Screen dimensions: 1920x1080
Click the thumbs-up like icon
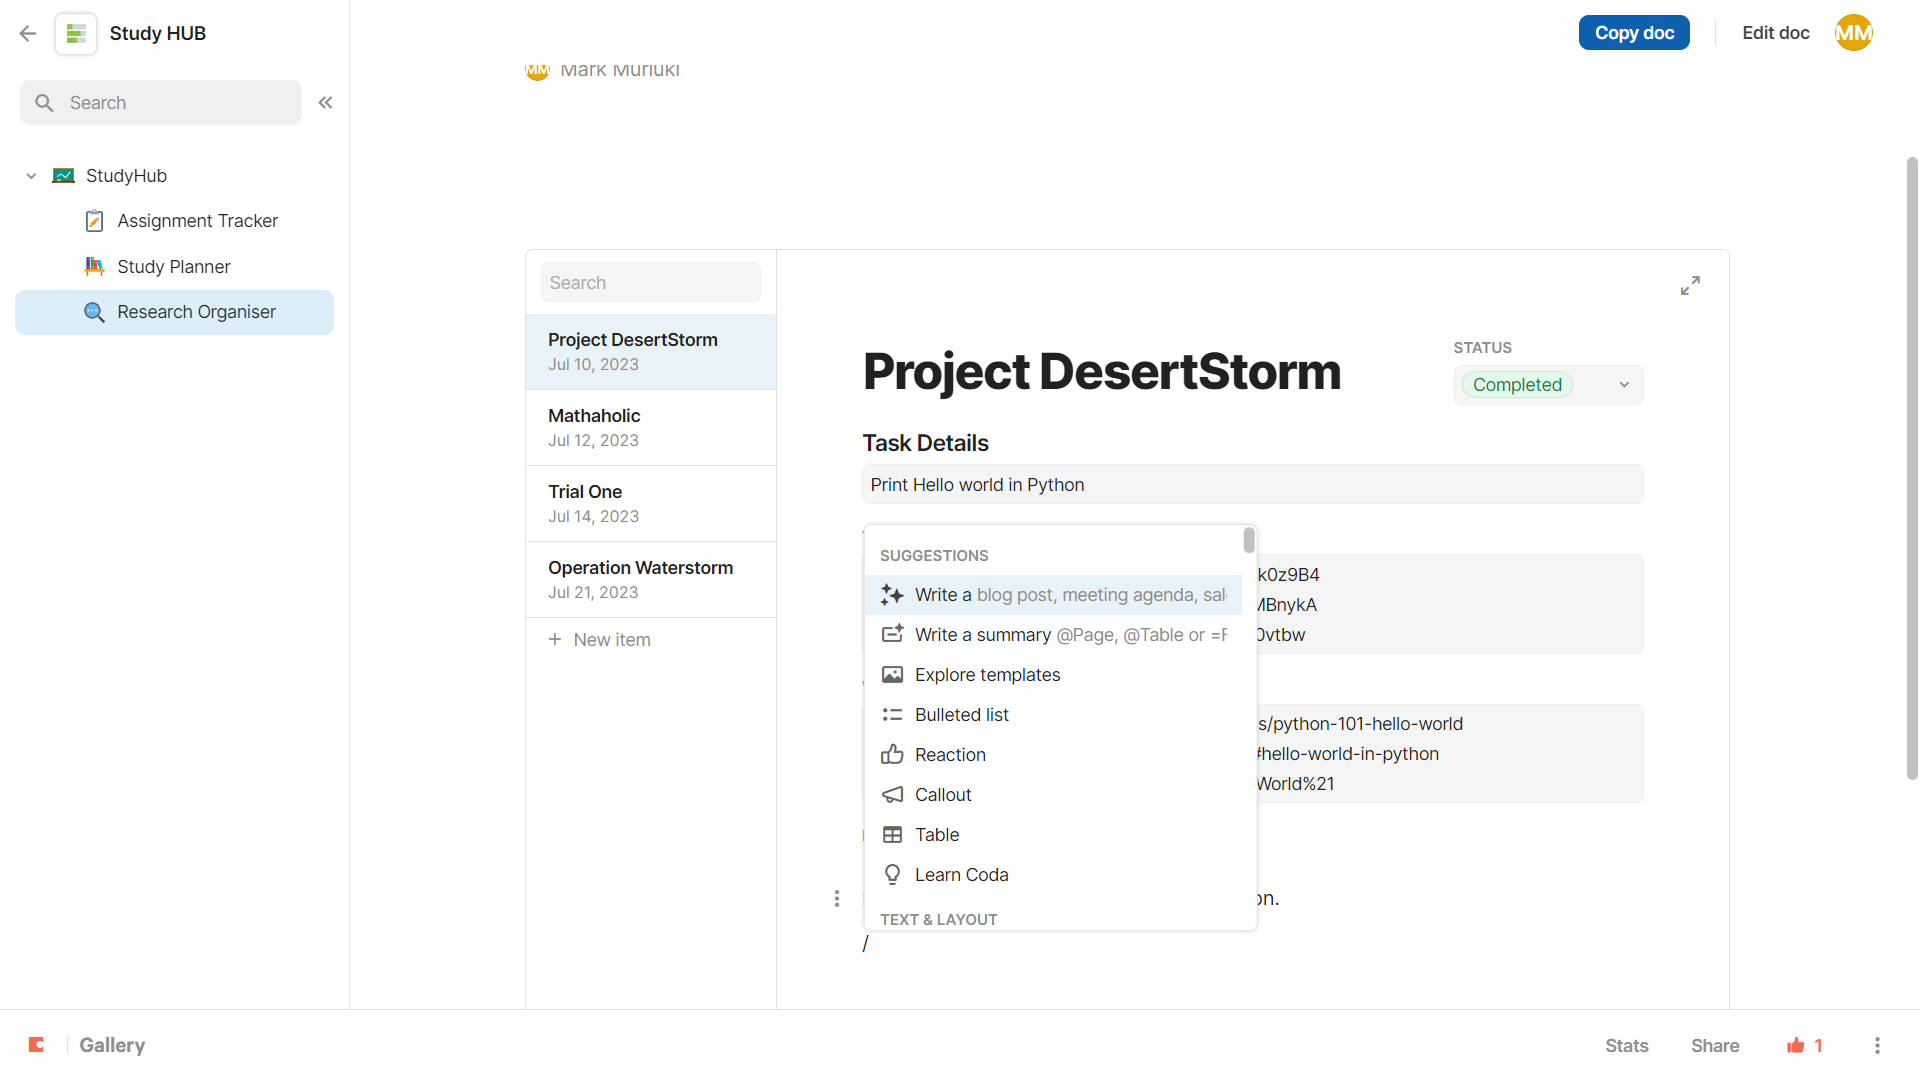click(x=1796, y=1045)
